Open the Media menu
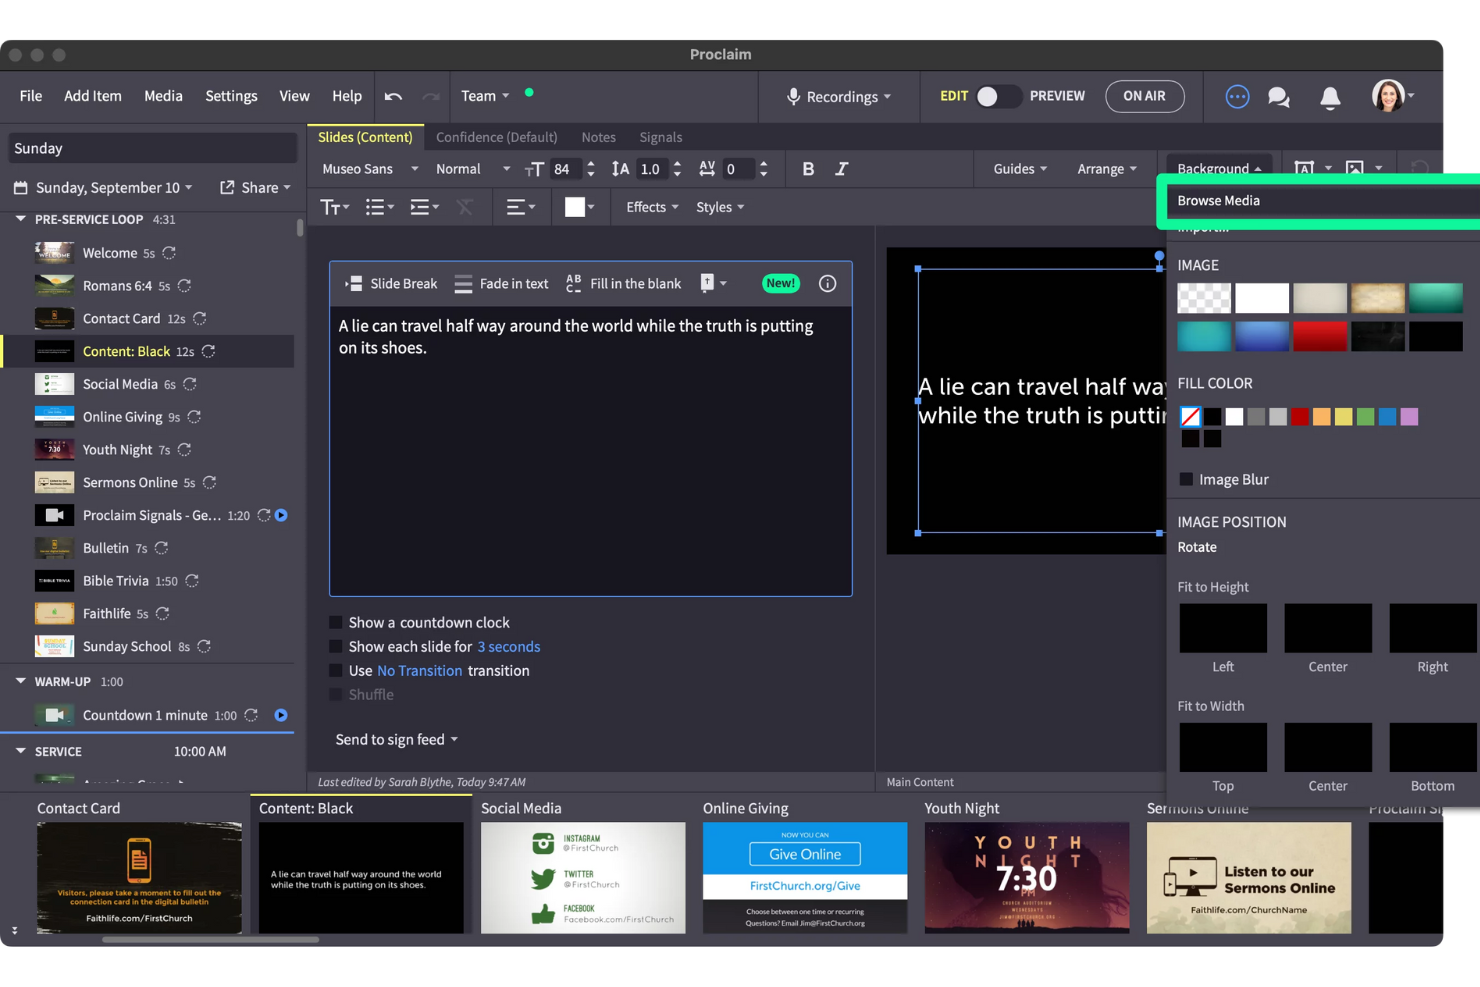Screen dimensions: 1480x987 coord(163,96)
